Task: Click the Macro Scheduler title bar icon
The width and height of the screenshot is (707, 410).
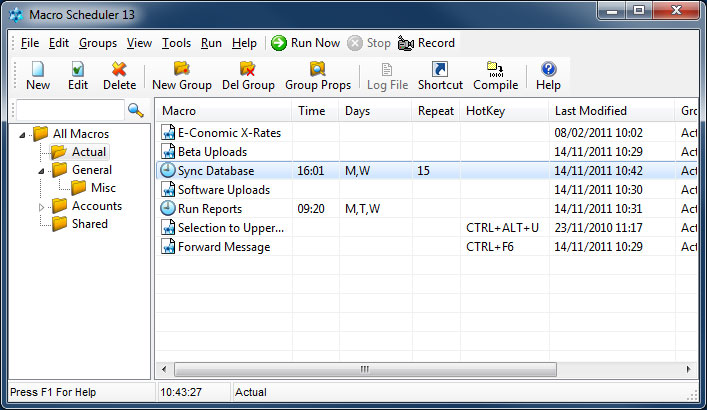Action: point(16,14)
